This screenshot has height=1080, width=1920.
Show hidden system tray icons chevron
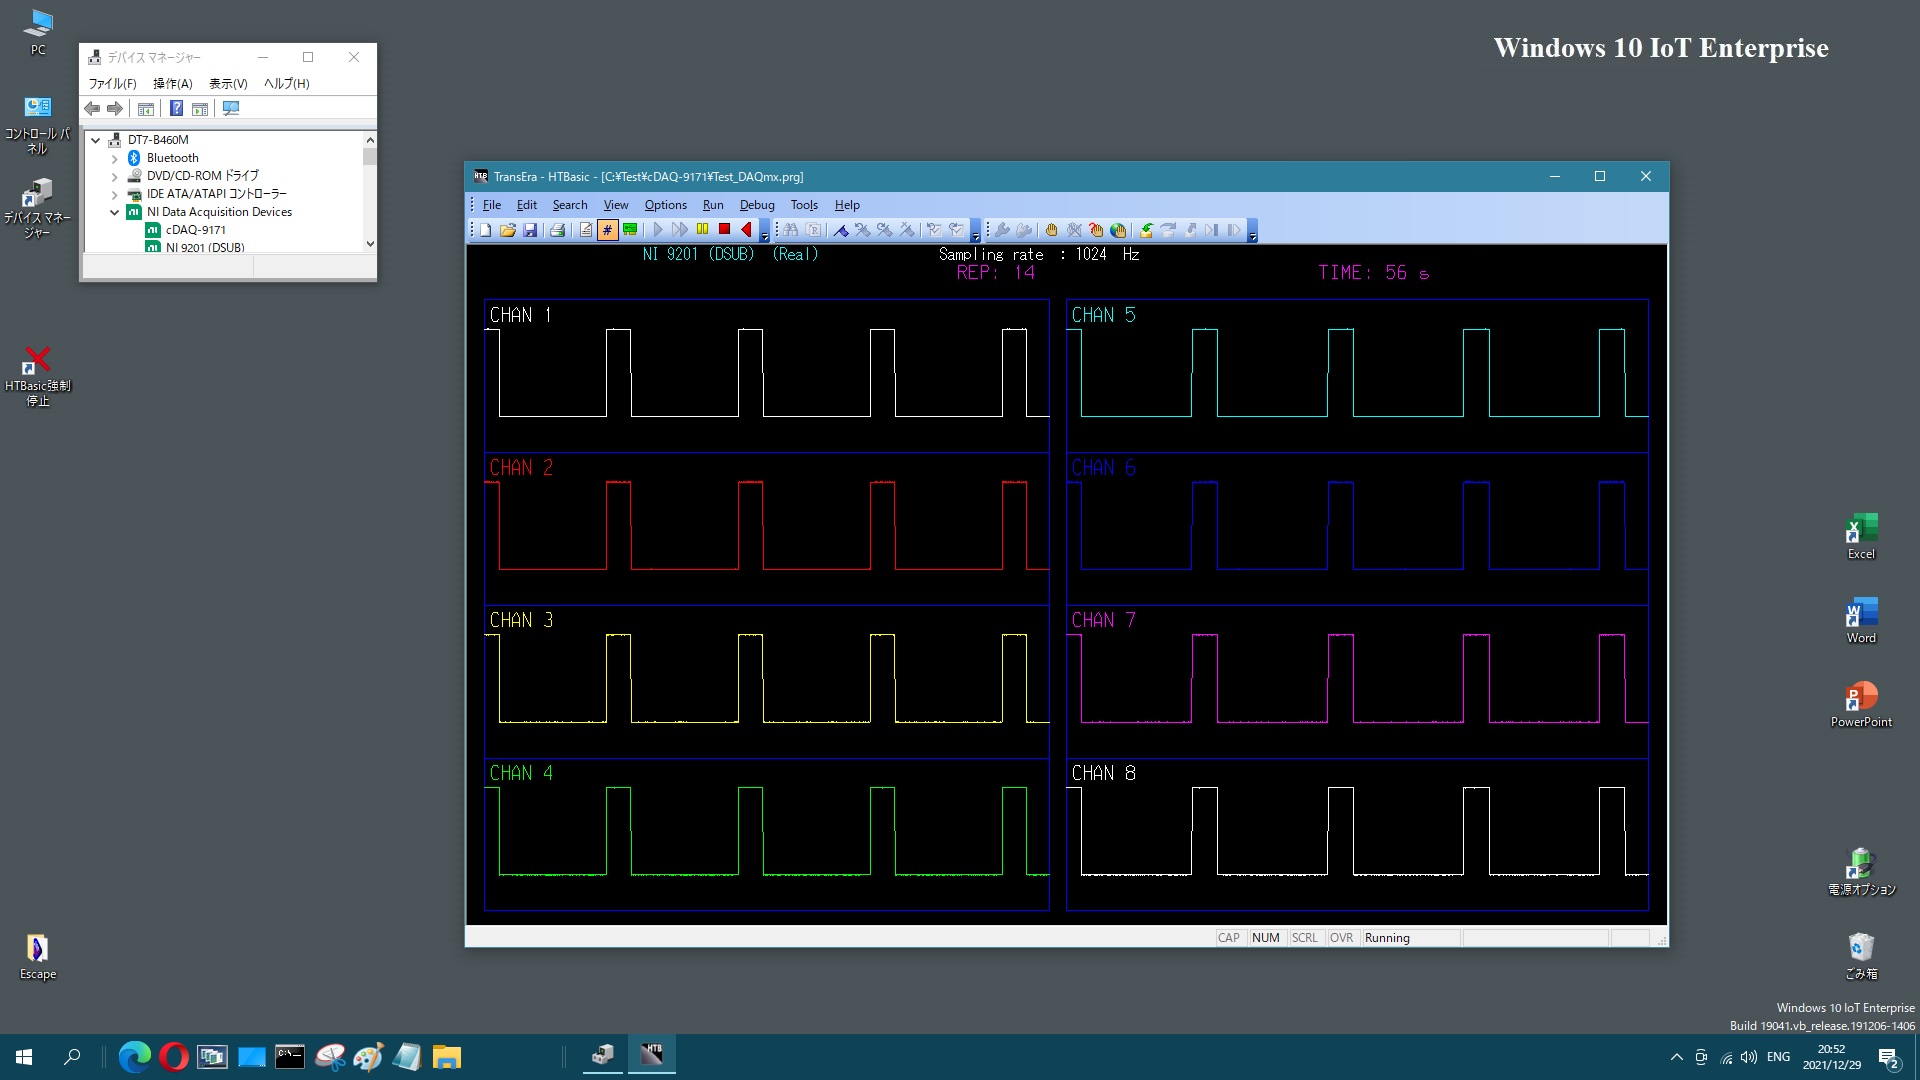pos(1676,1057)
